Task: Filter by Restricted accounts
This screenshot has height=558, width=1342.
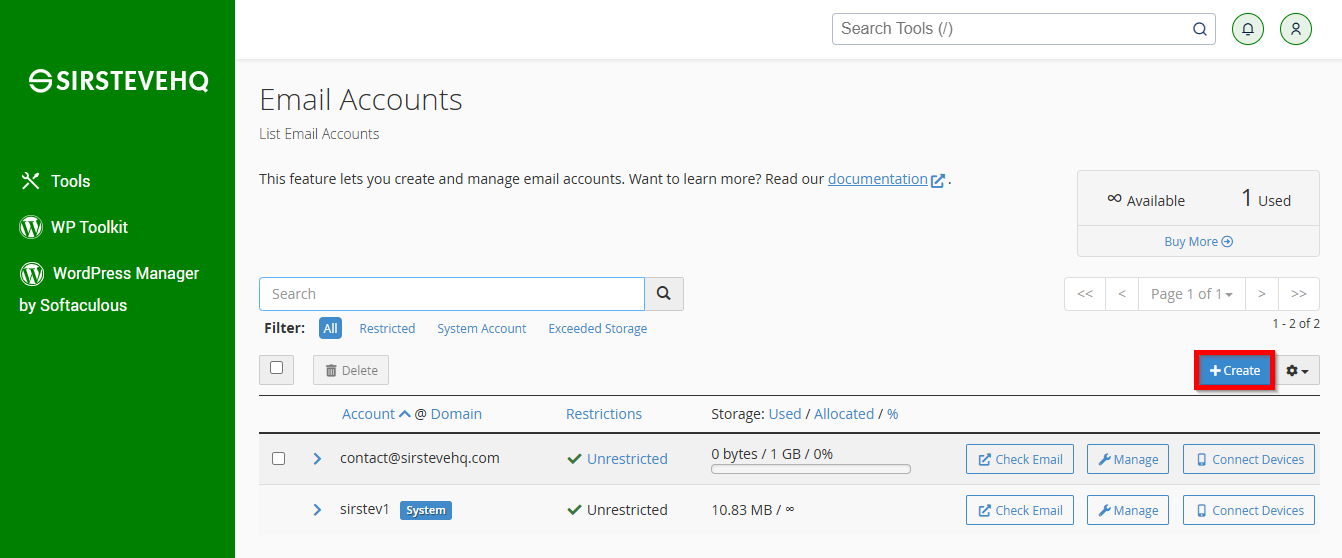Action: (x=387, y=328)
